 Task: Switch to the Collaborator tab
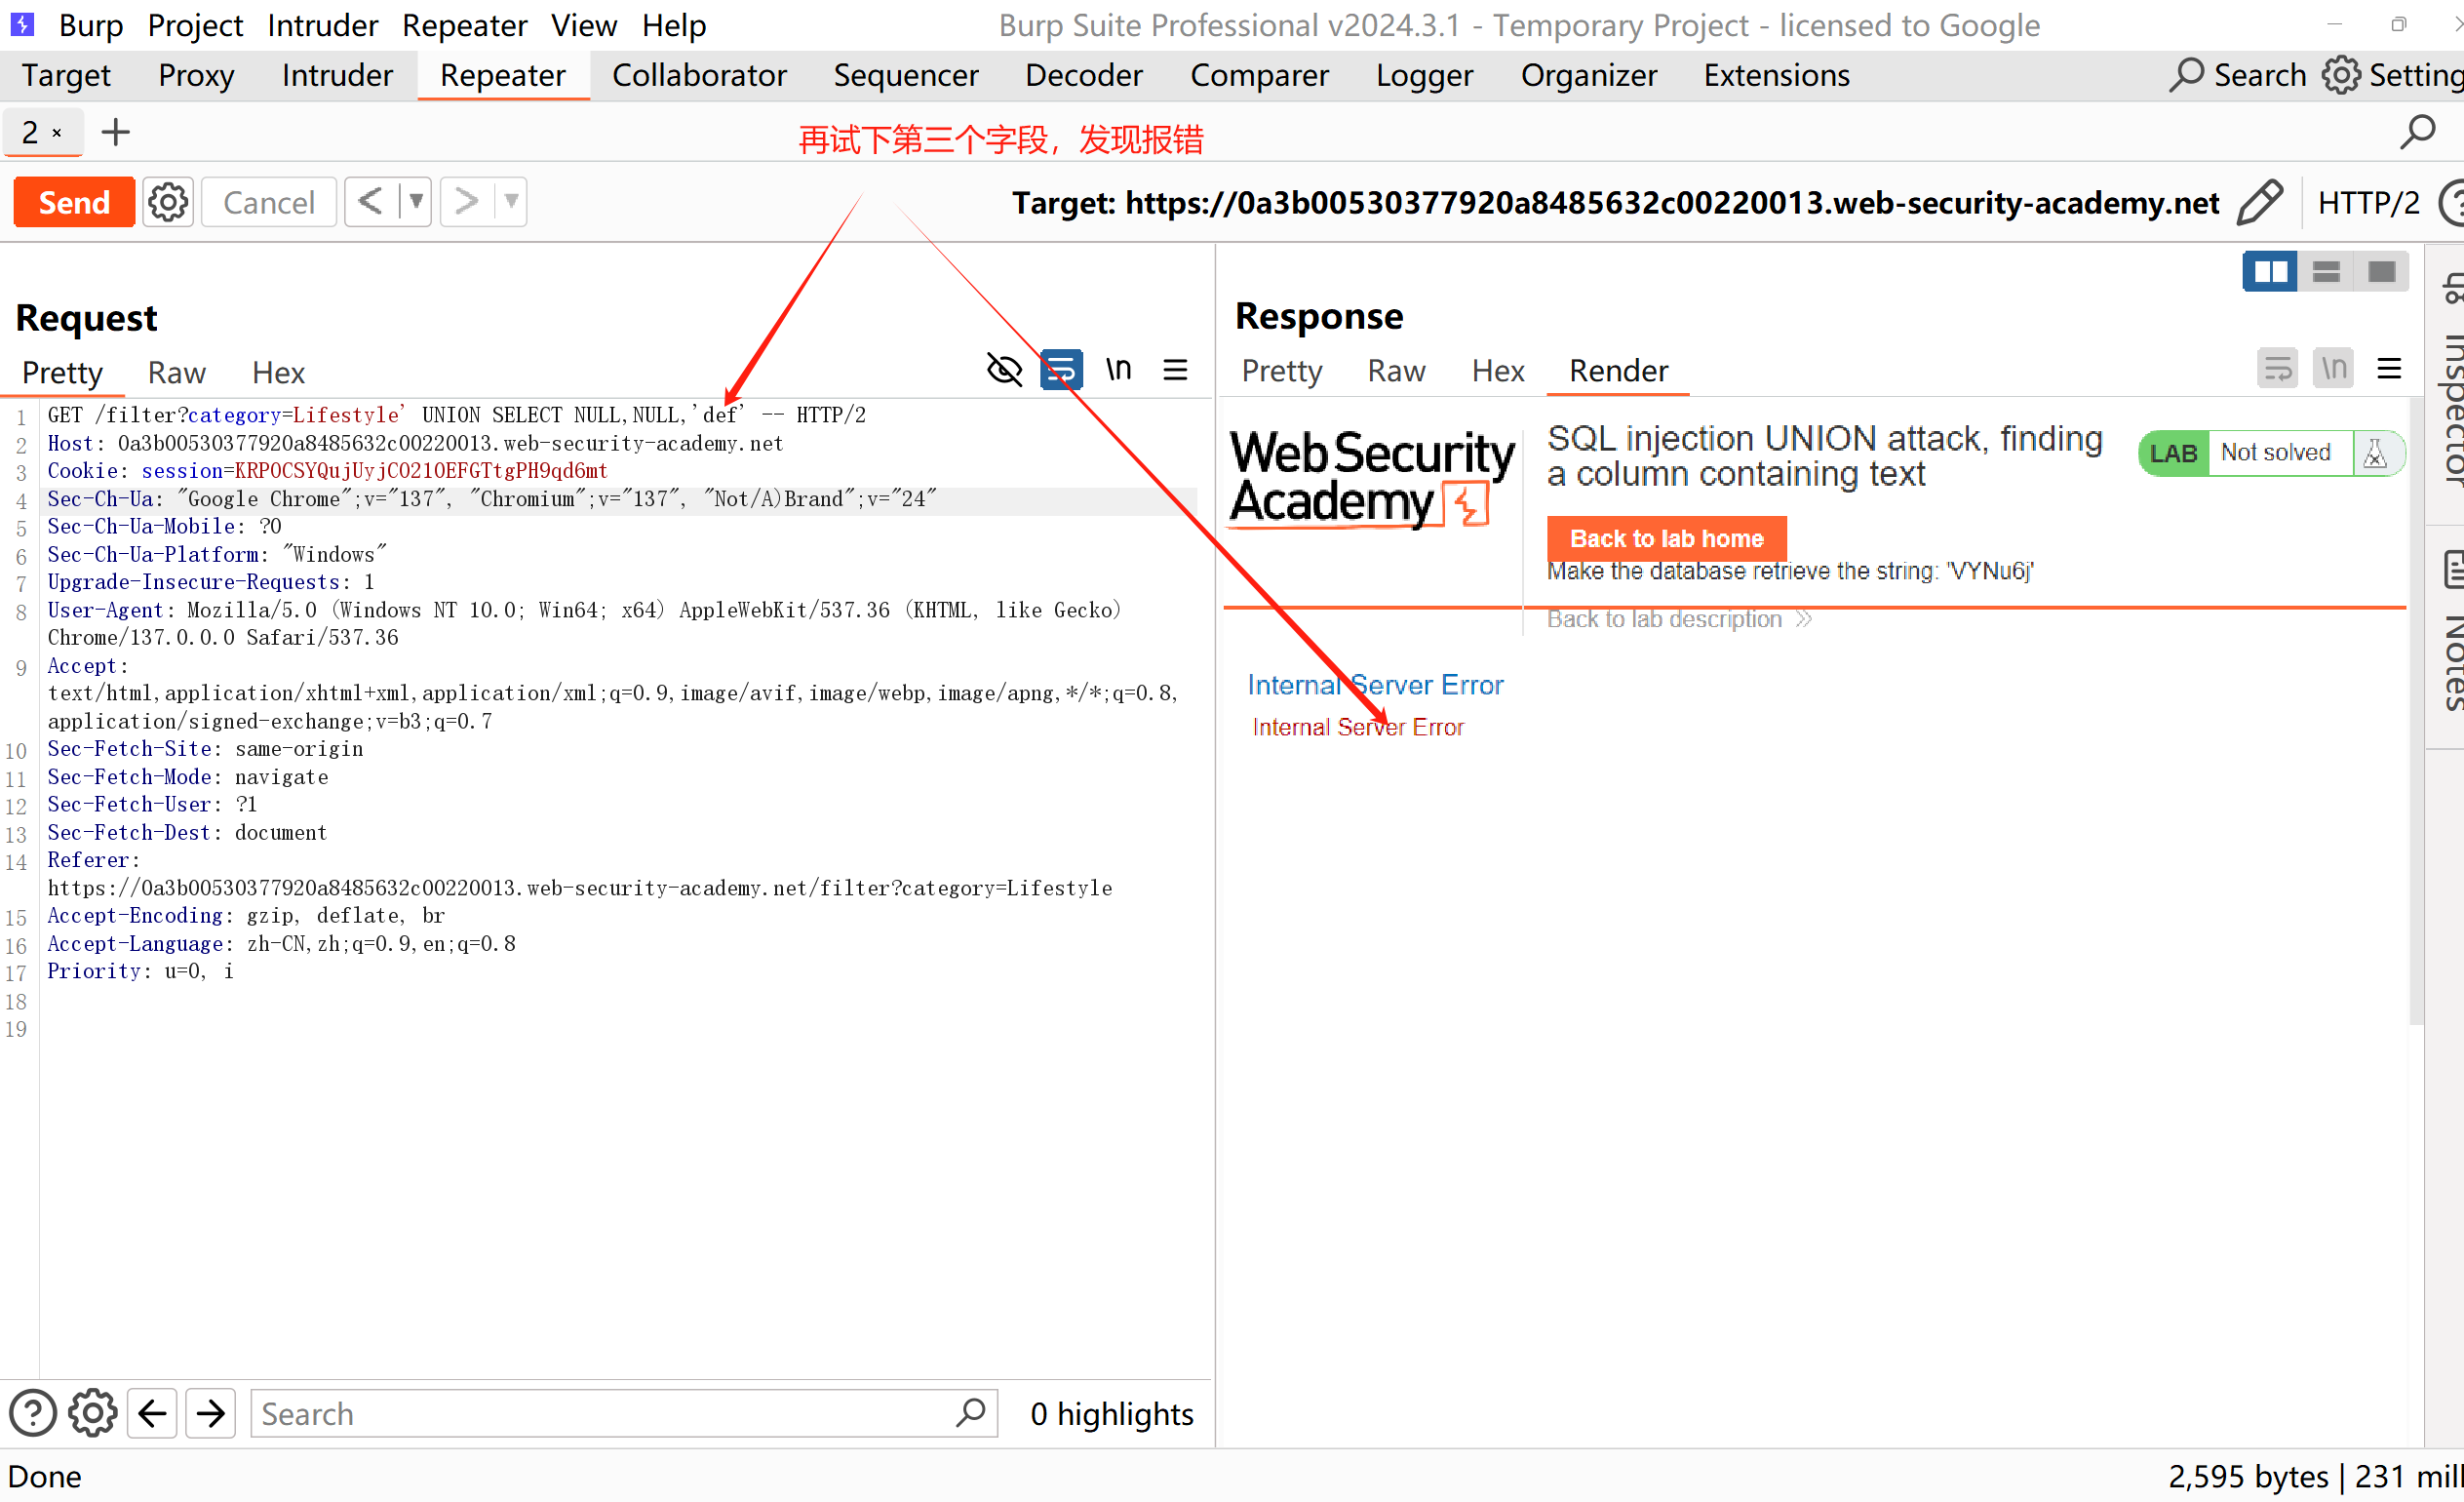(x=699, y=75)
